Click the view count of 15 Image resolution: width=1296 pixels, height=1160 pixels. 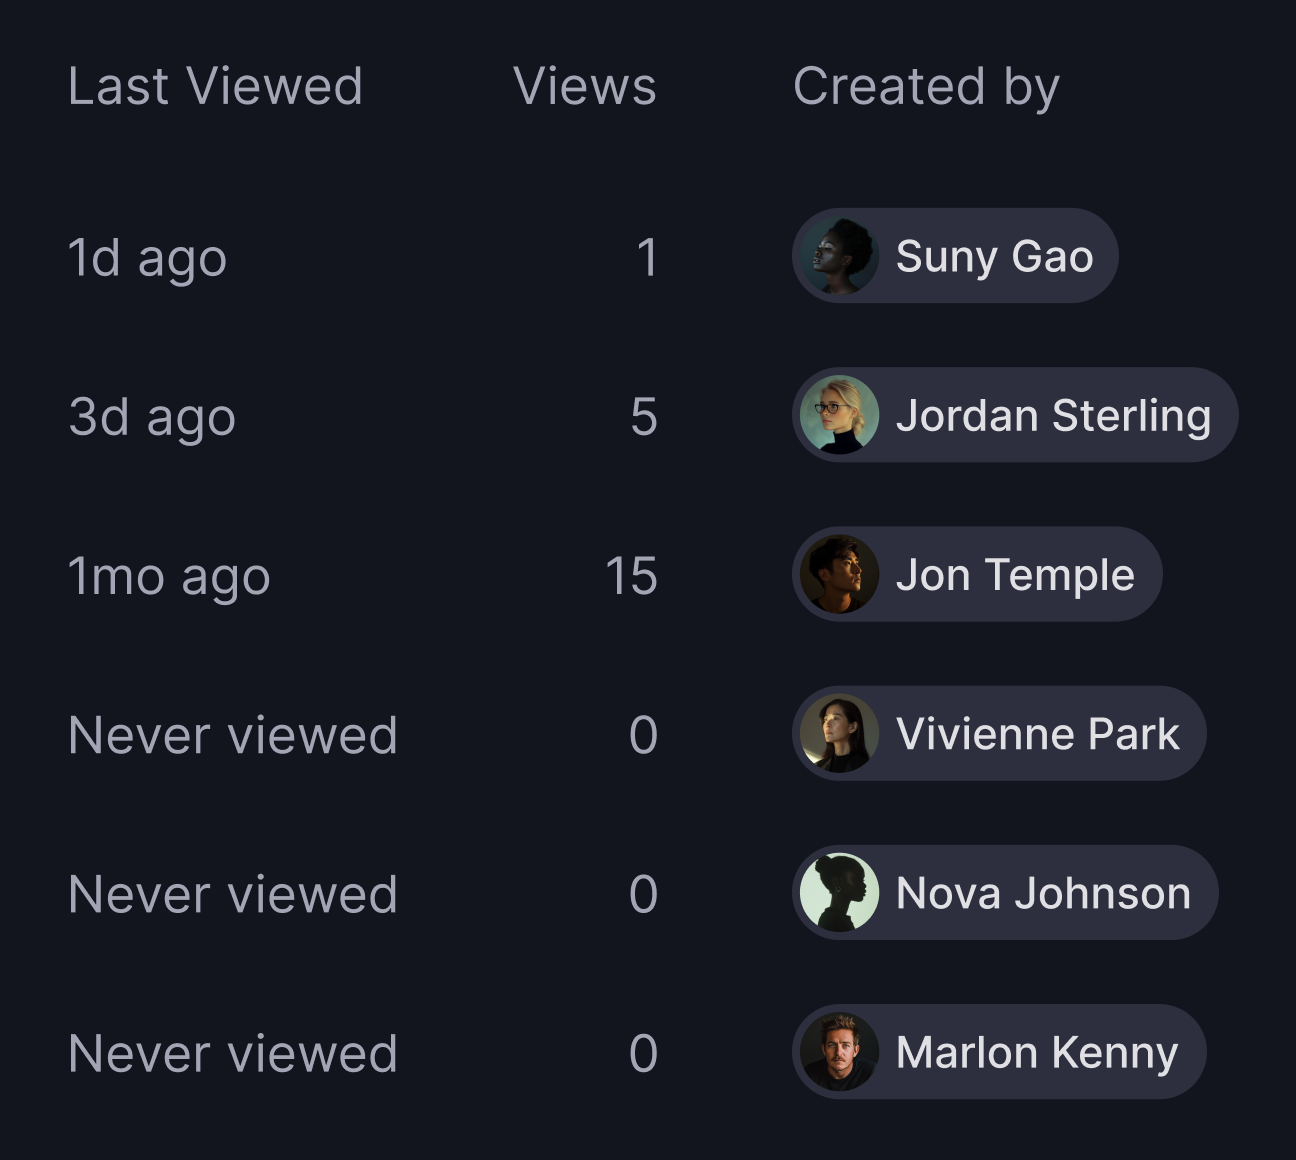631,575
